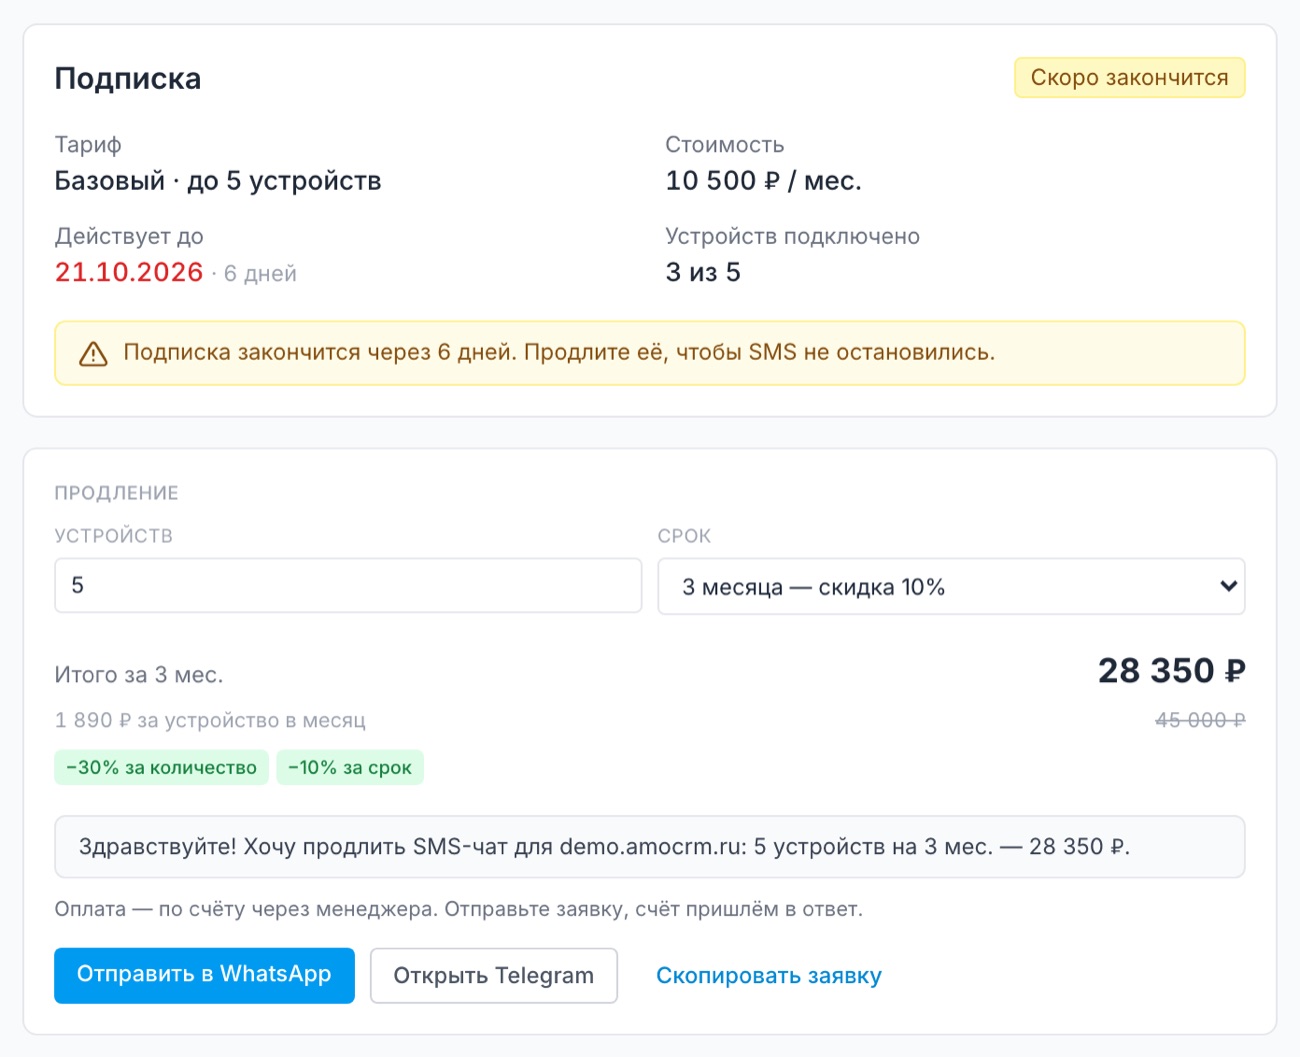The width and height of the screenshot is (1300, 1057).
Task: Open Telegram to send the request
Action: (494, 975)
